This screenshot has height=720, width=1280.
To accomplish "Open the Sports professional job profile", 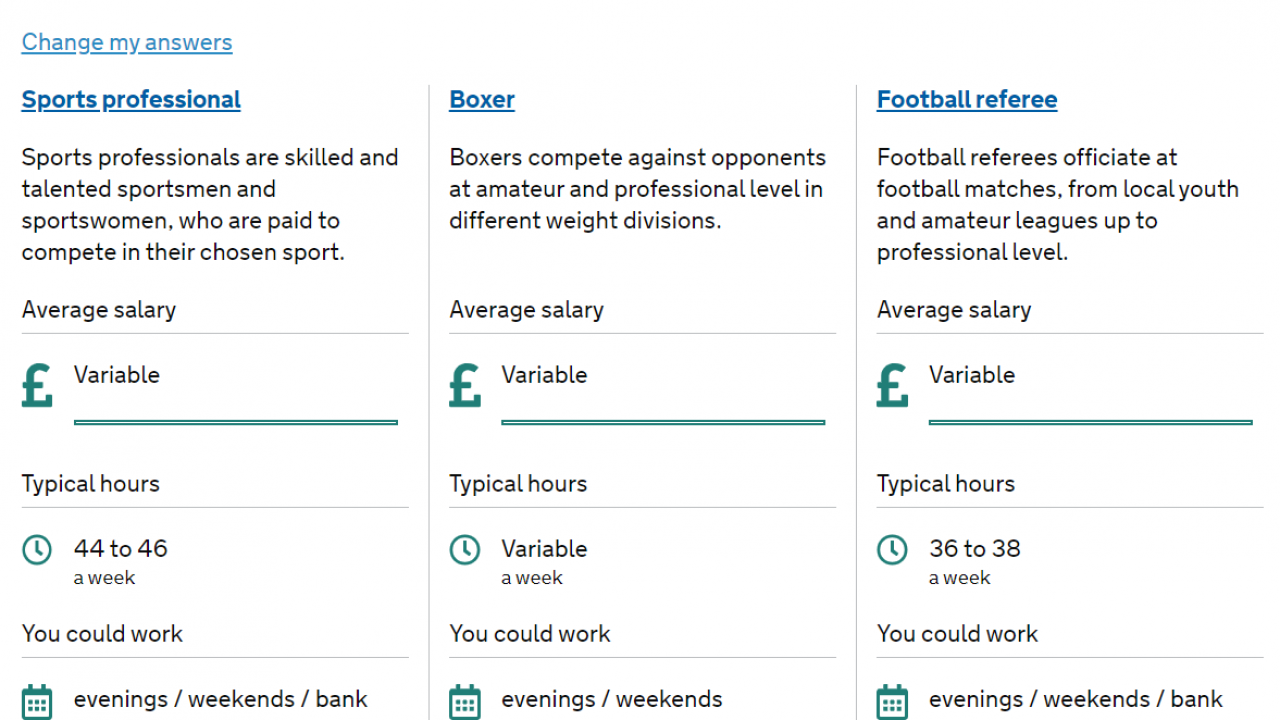I will (131, 100).
